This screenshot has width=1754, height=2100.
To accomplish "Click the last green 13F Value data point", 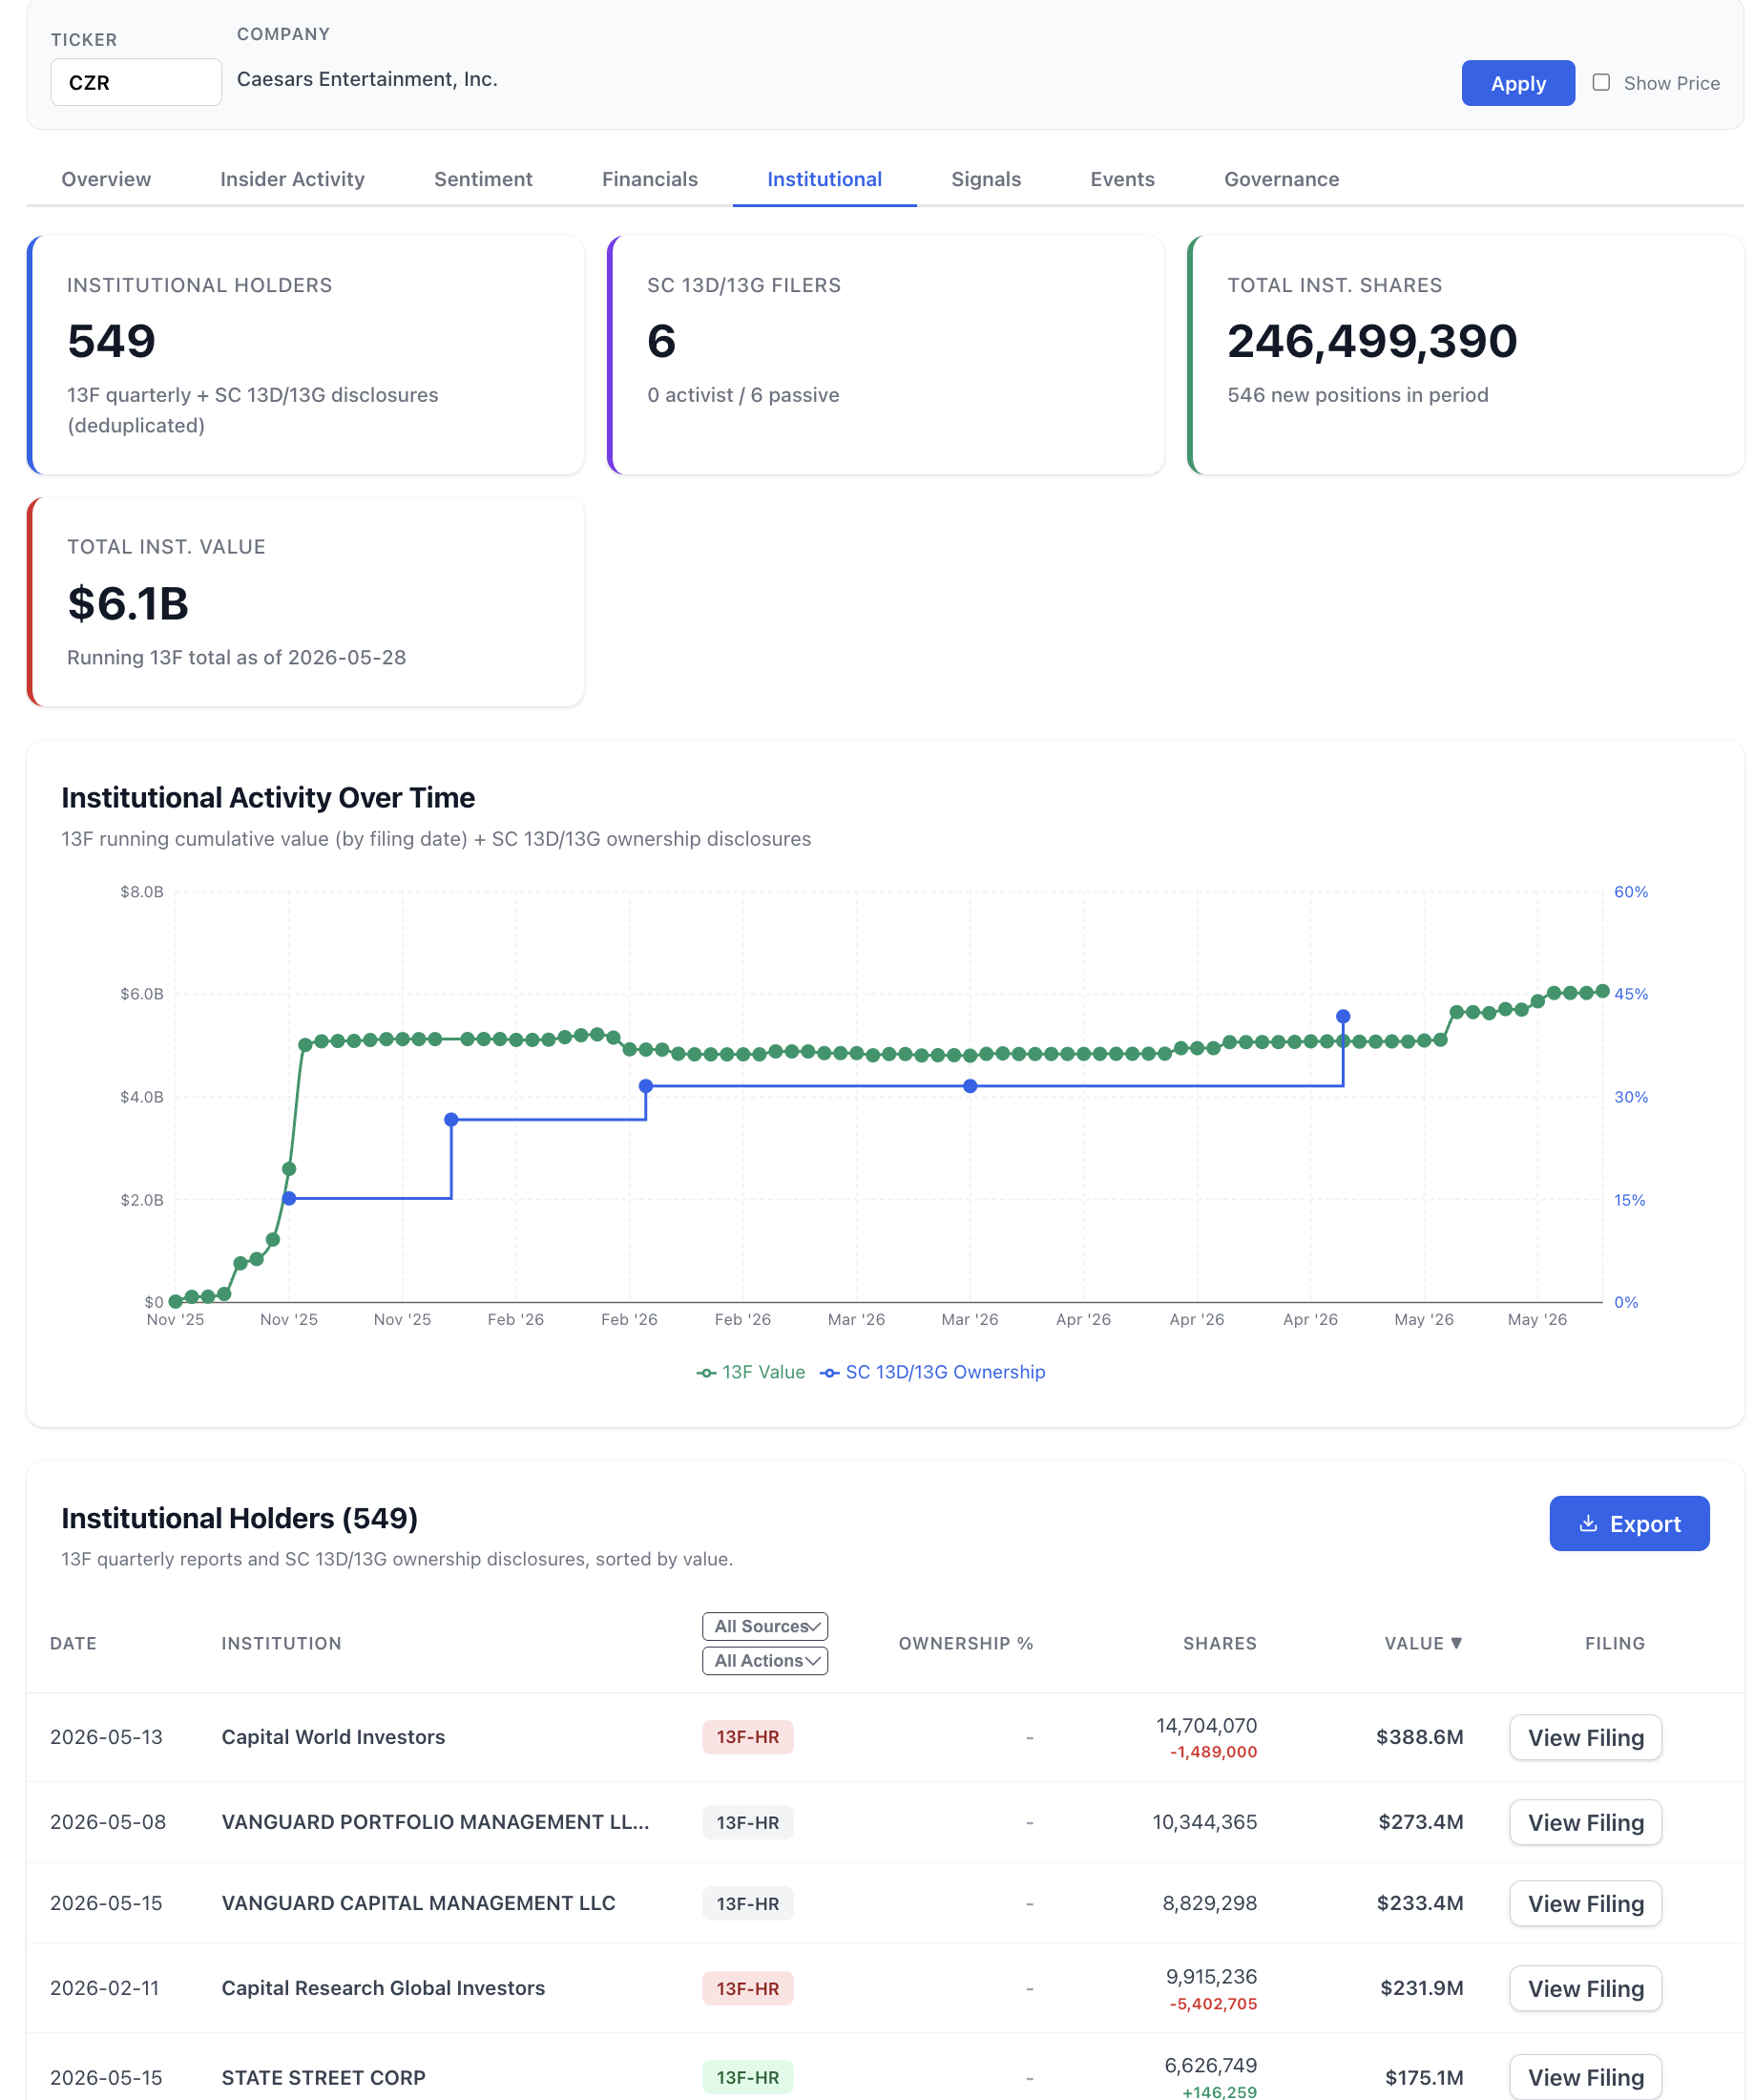I will [1602, 991].
